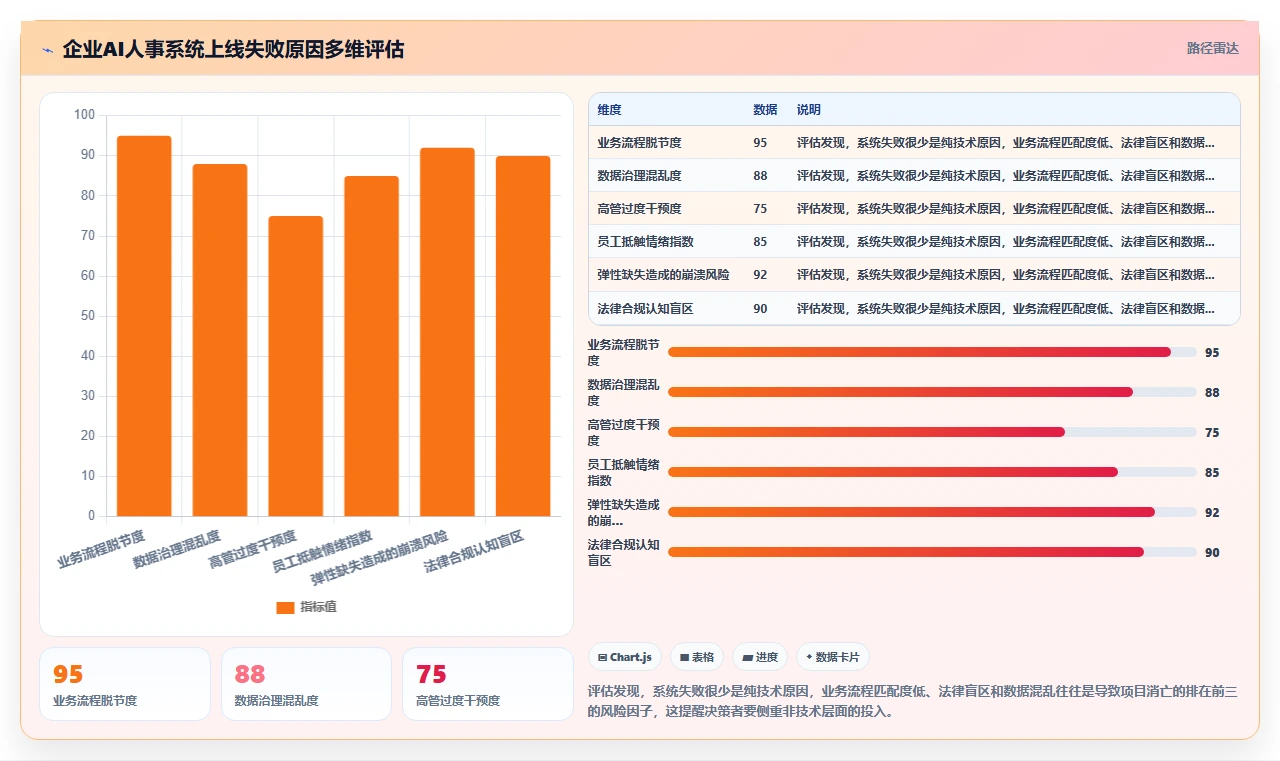The width and height of the screenshot is (1280, 761).
Task: Click the 路径雷达 label in the header
Action: 1212,48
